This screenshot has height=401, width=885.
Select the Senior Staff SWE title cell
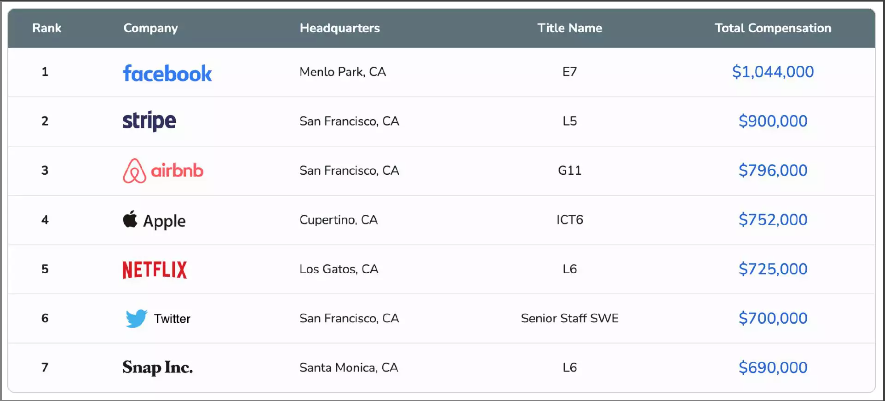tap(569, 318)
